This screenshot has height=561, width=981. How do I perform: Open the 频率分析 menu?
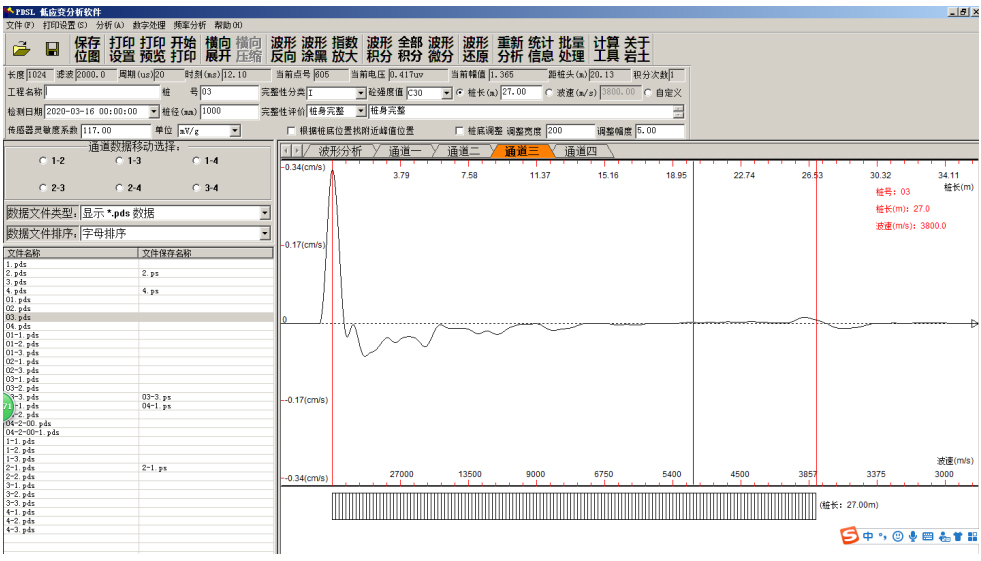pos(190,25)
